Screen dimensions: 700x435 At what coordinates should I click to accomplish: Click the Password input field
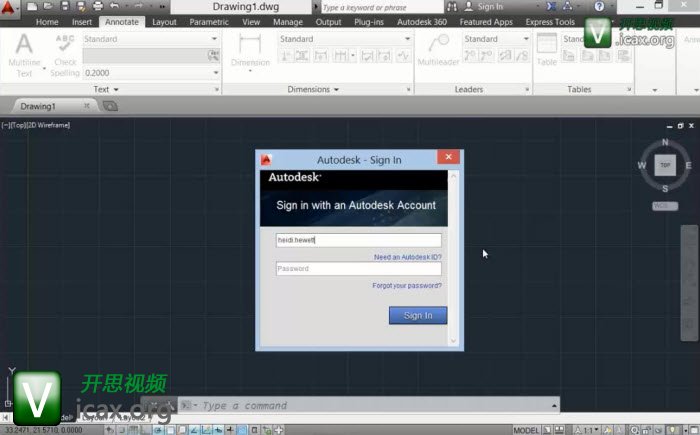[x=358, y=269]
